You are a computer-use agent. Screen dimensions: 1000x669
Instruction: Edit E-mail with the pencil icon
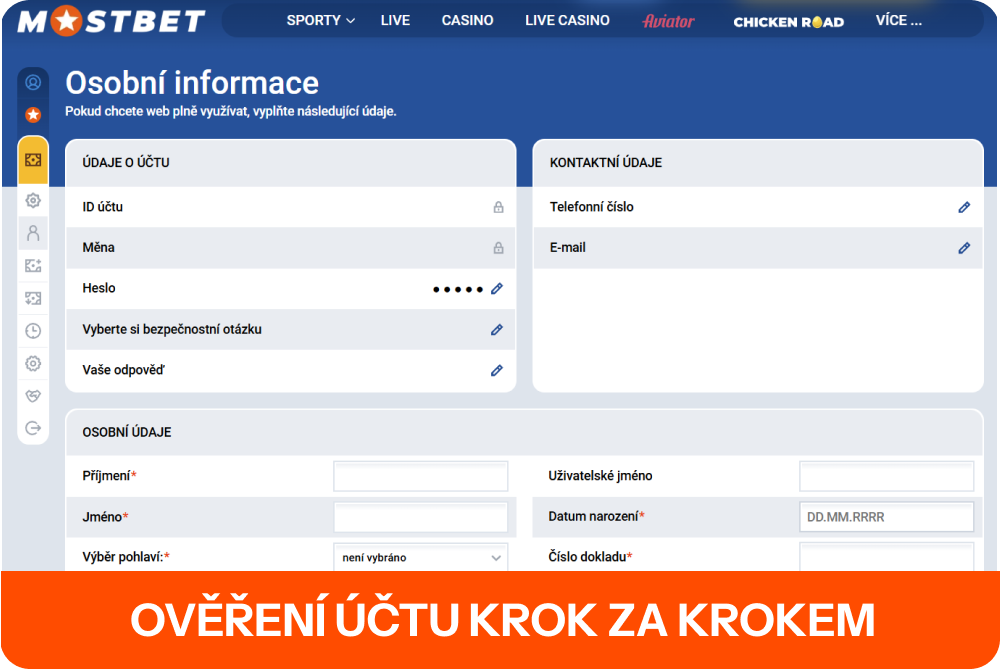(964, 248)
